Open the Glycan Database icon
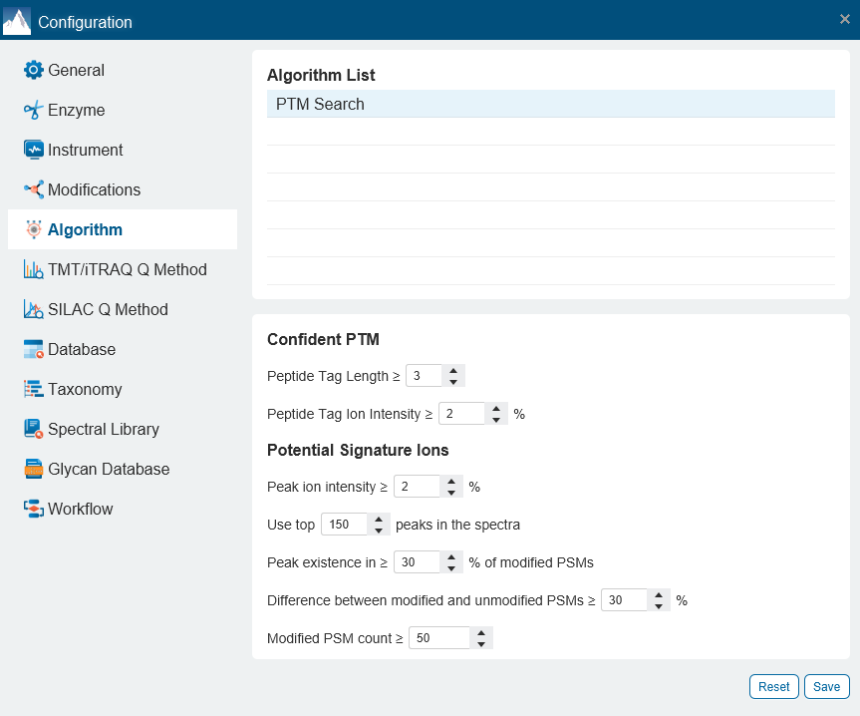This screenshot has height=716, width=860. [35, 469]
